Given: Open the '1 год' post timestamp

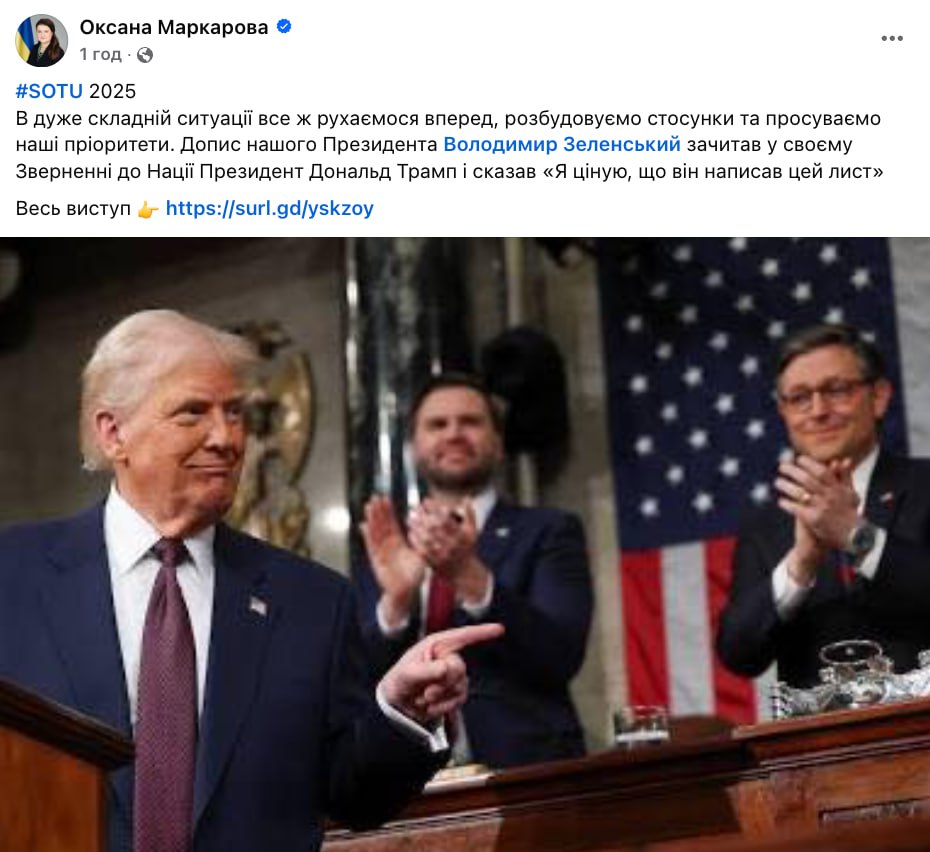Looking at the screenshot, I should 100,54.
